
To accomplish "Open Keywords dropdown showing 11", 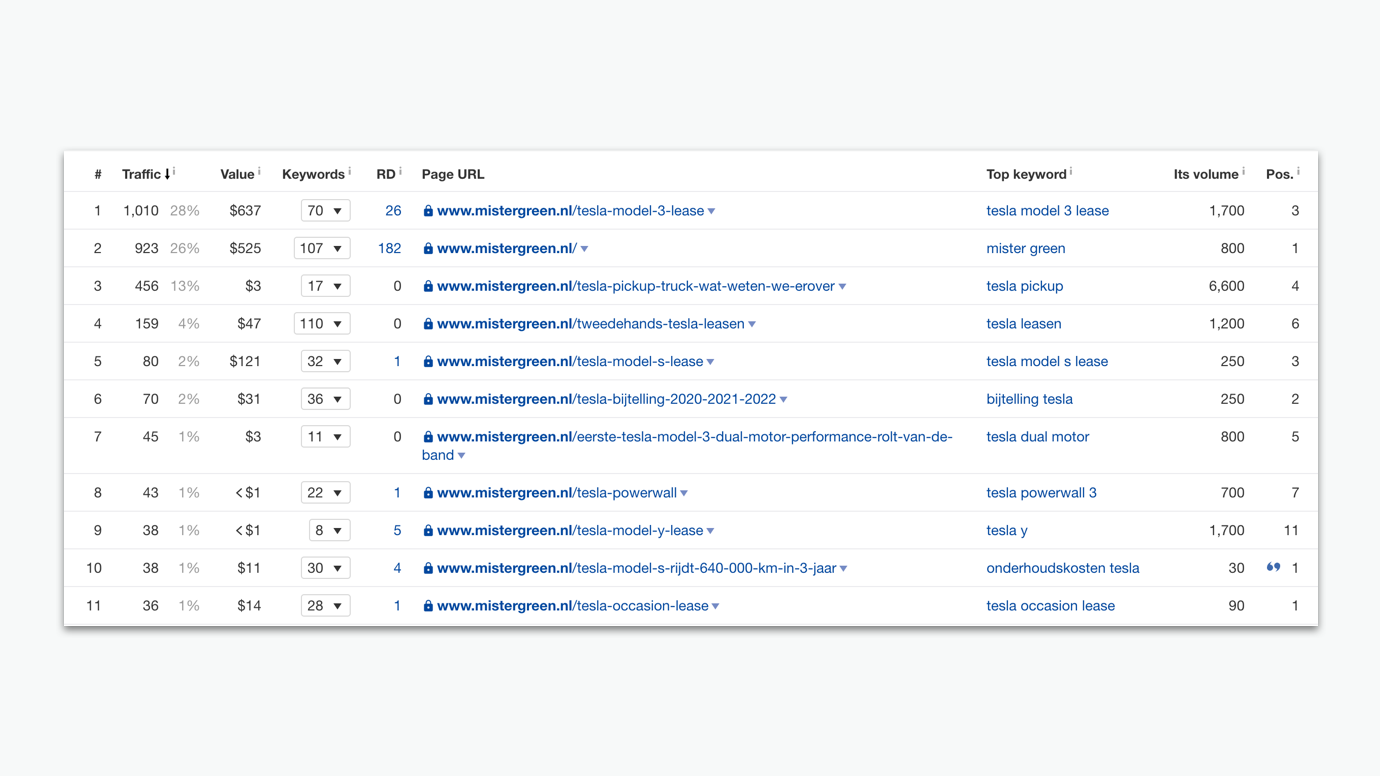I will (325, 437).
